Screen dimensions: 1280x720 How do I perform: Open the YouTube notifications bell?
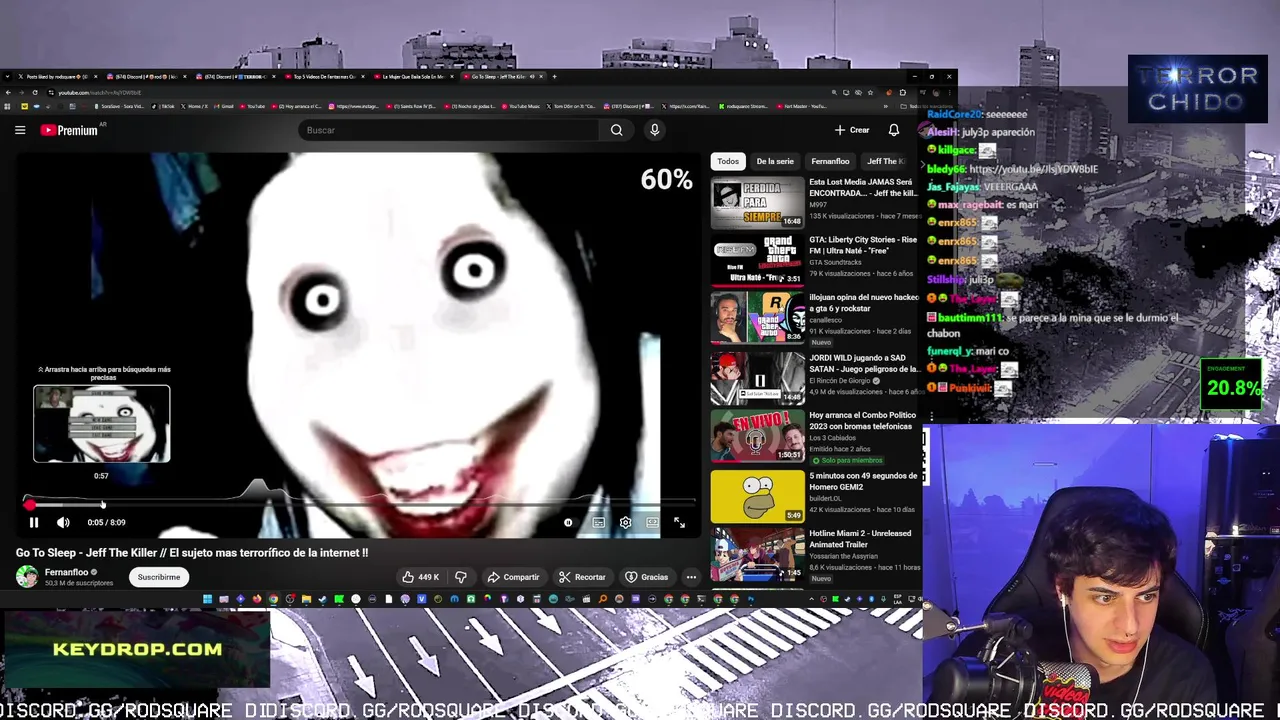[894, 130]
